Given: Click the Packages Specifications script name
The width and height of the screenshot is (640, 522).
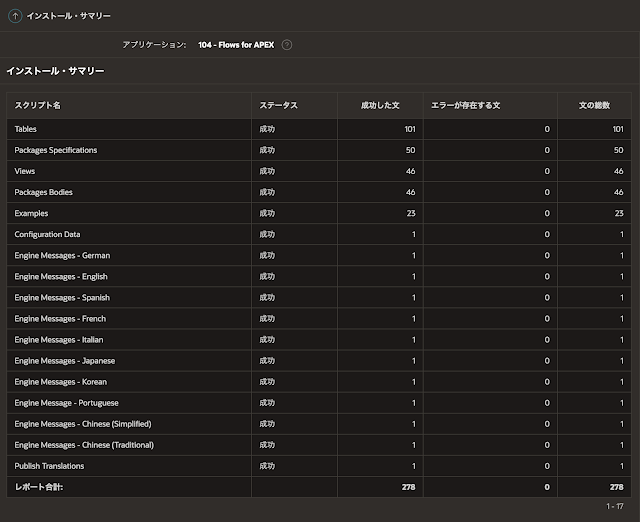Looking at the screenshot, I should [x=56, y=150].
